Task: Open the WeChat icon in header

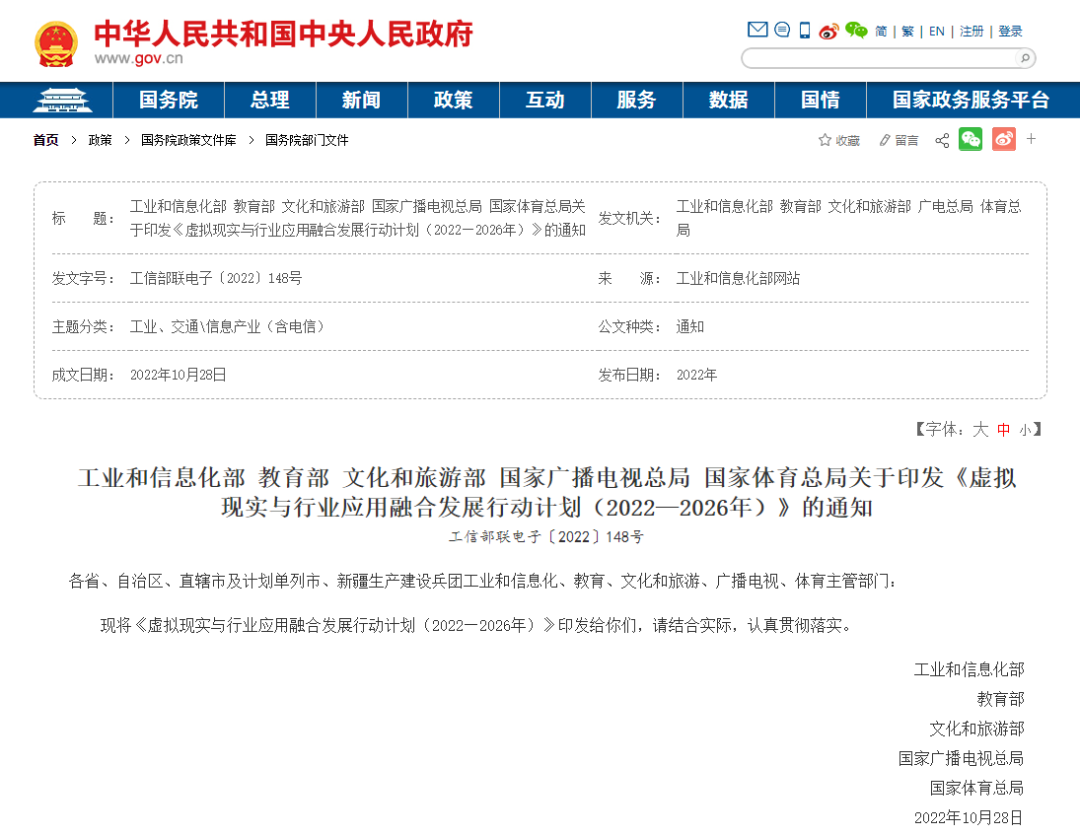Action: (x=856, y=30)
